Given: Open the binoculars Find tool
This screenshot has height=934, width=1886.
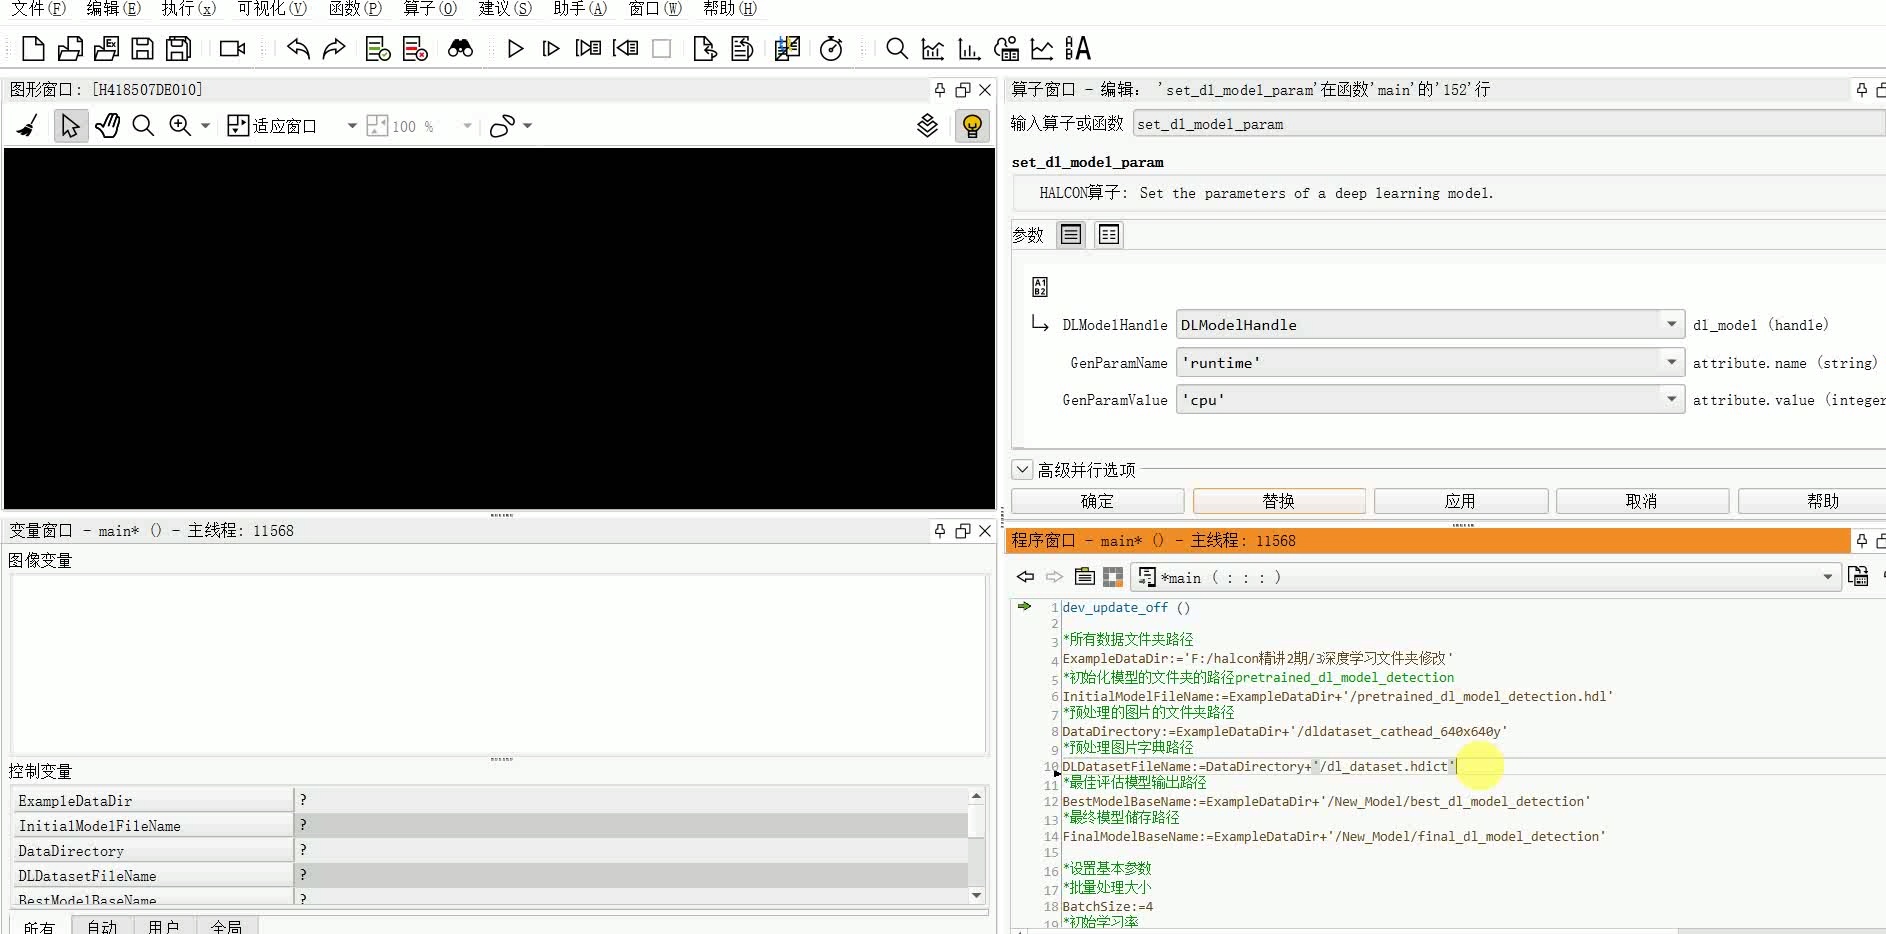Looking at the screenshot, I should point(461,48).
